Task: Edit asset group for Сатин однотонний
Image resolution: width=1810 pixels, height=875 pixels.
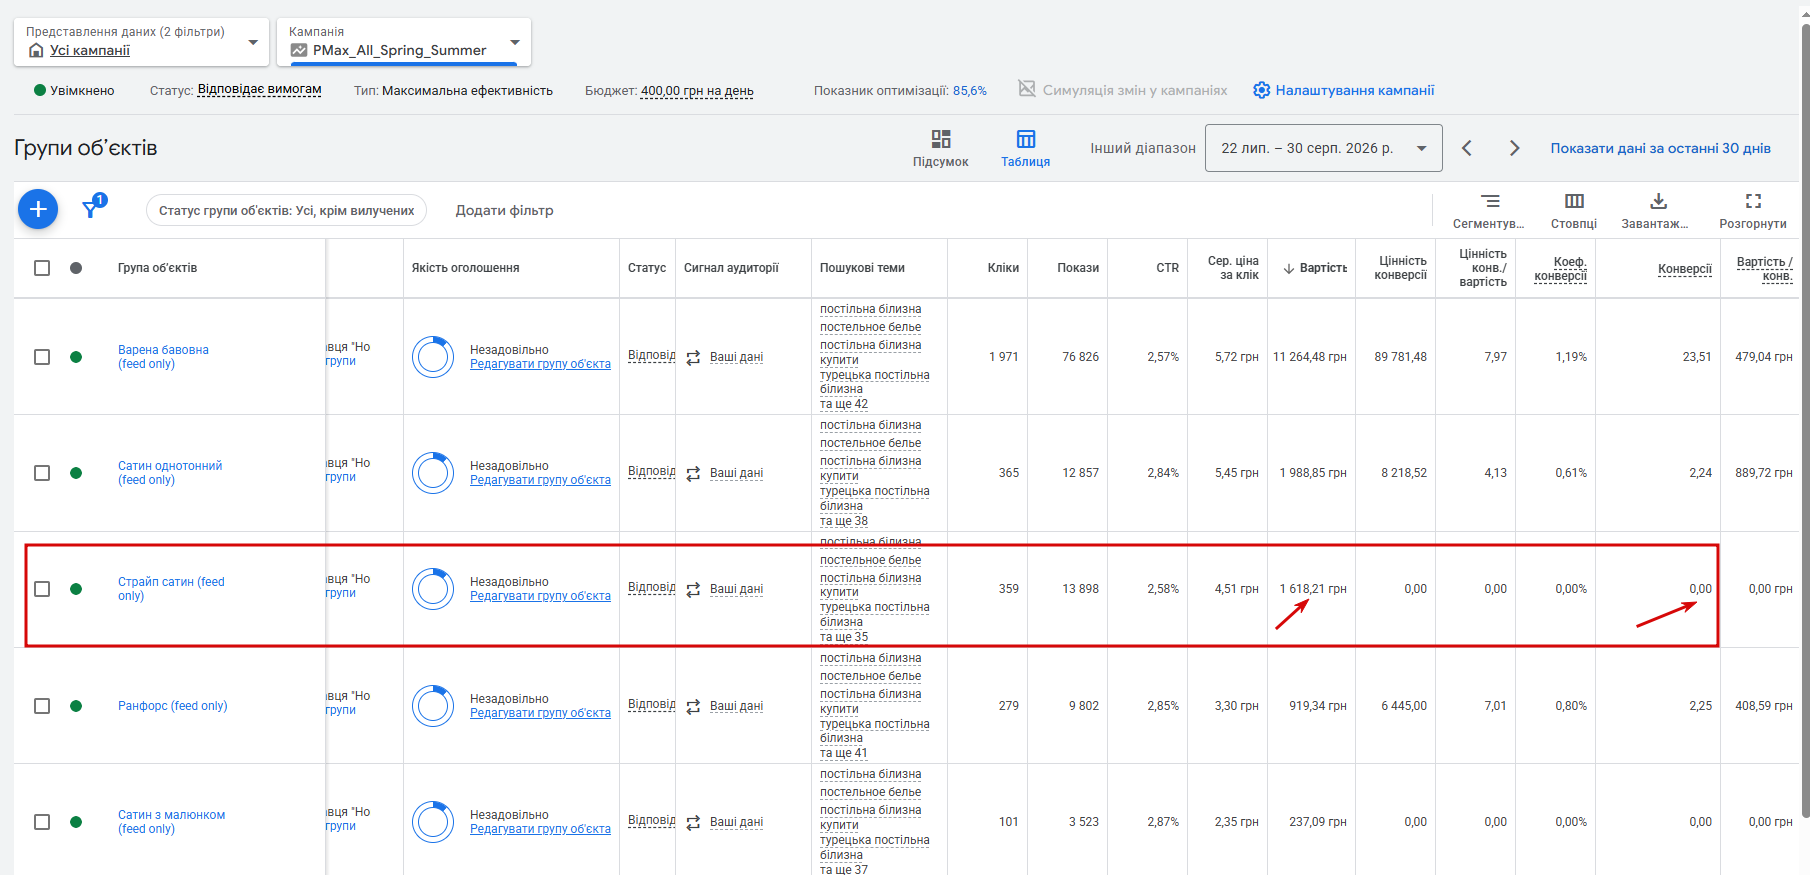Action: coord(540,480)
